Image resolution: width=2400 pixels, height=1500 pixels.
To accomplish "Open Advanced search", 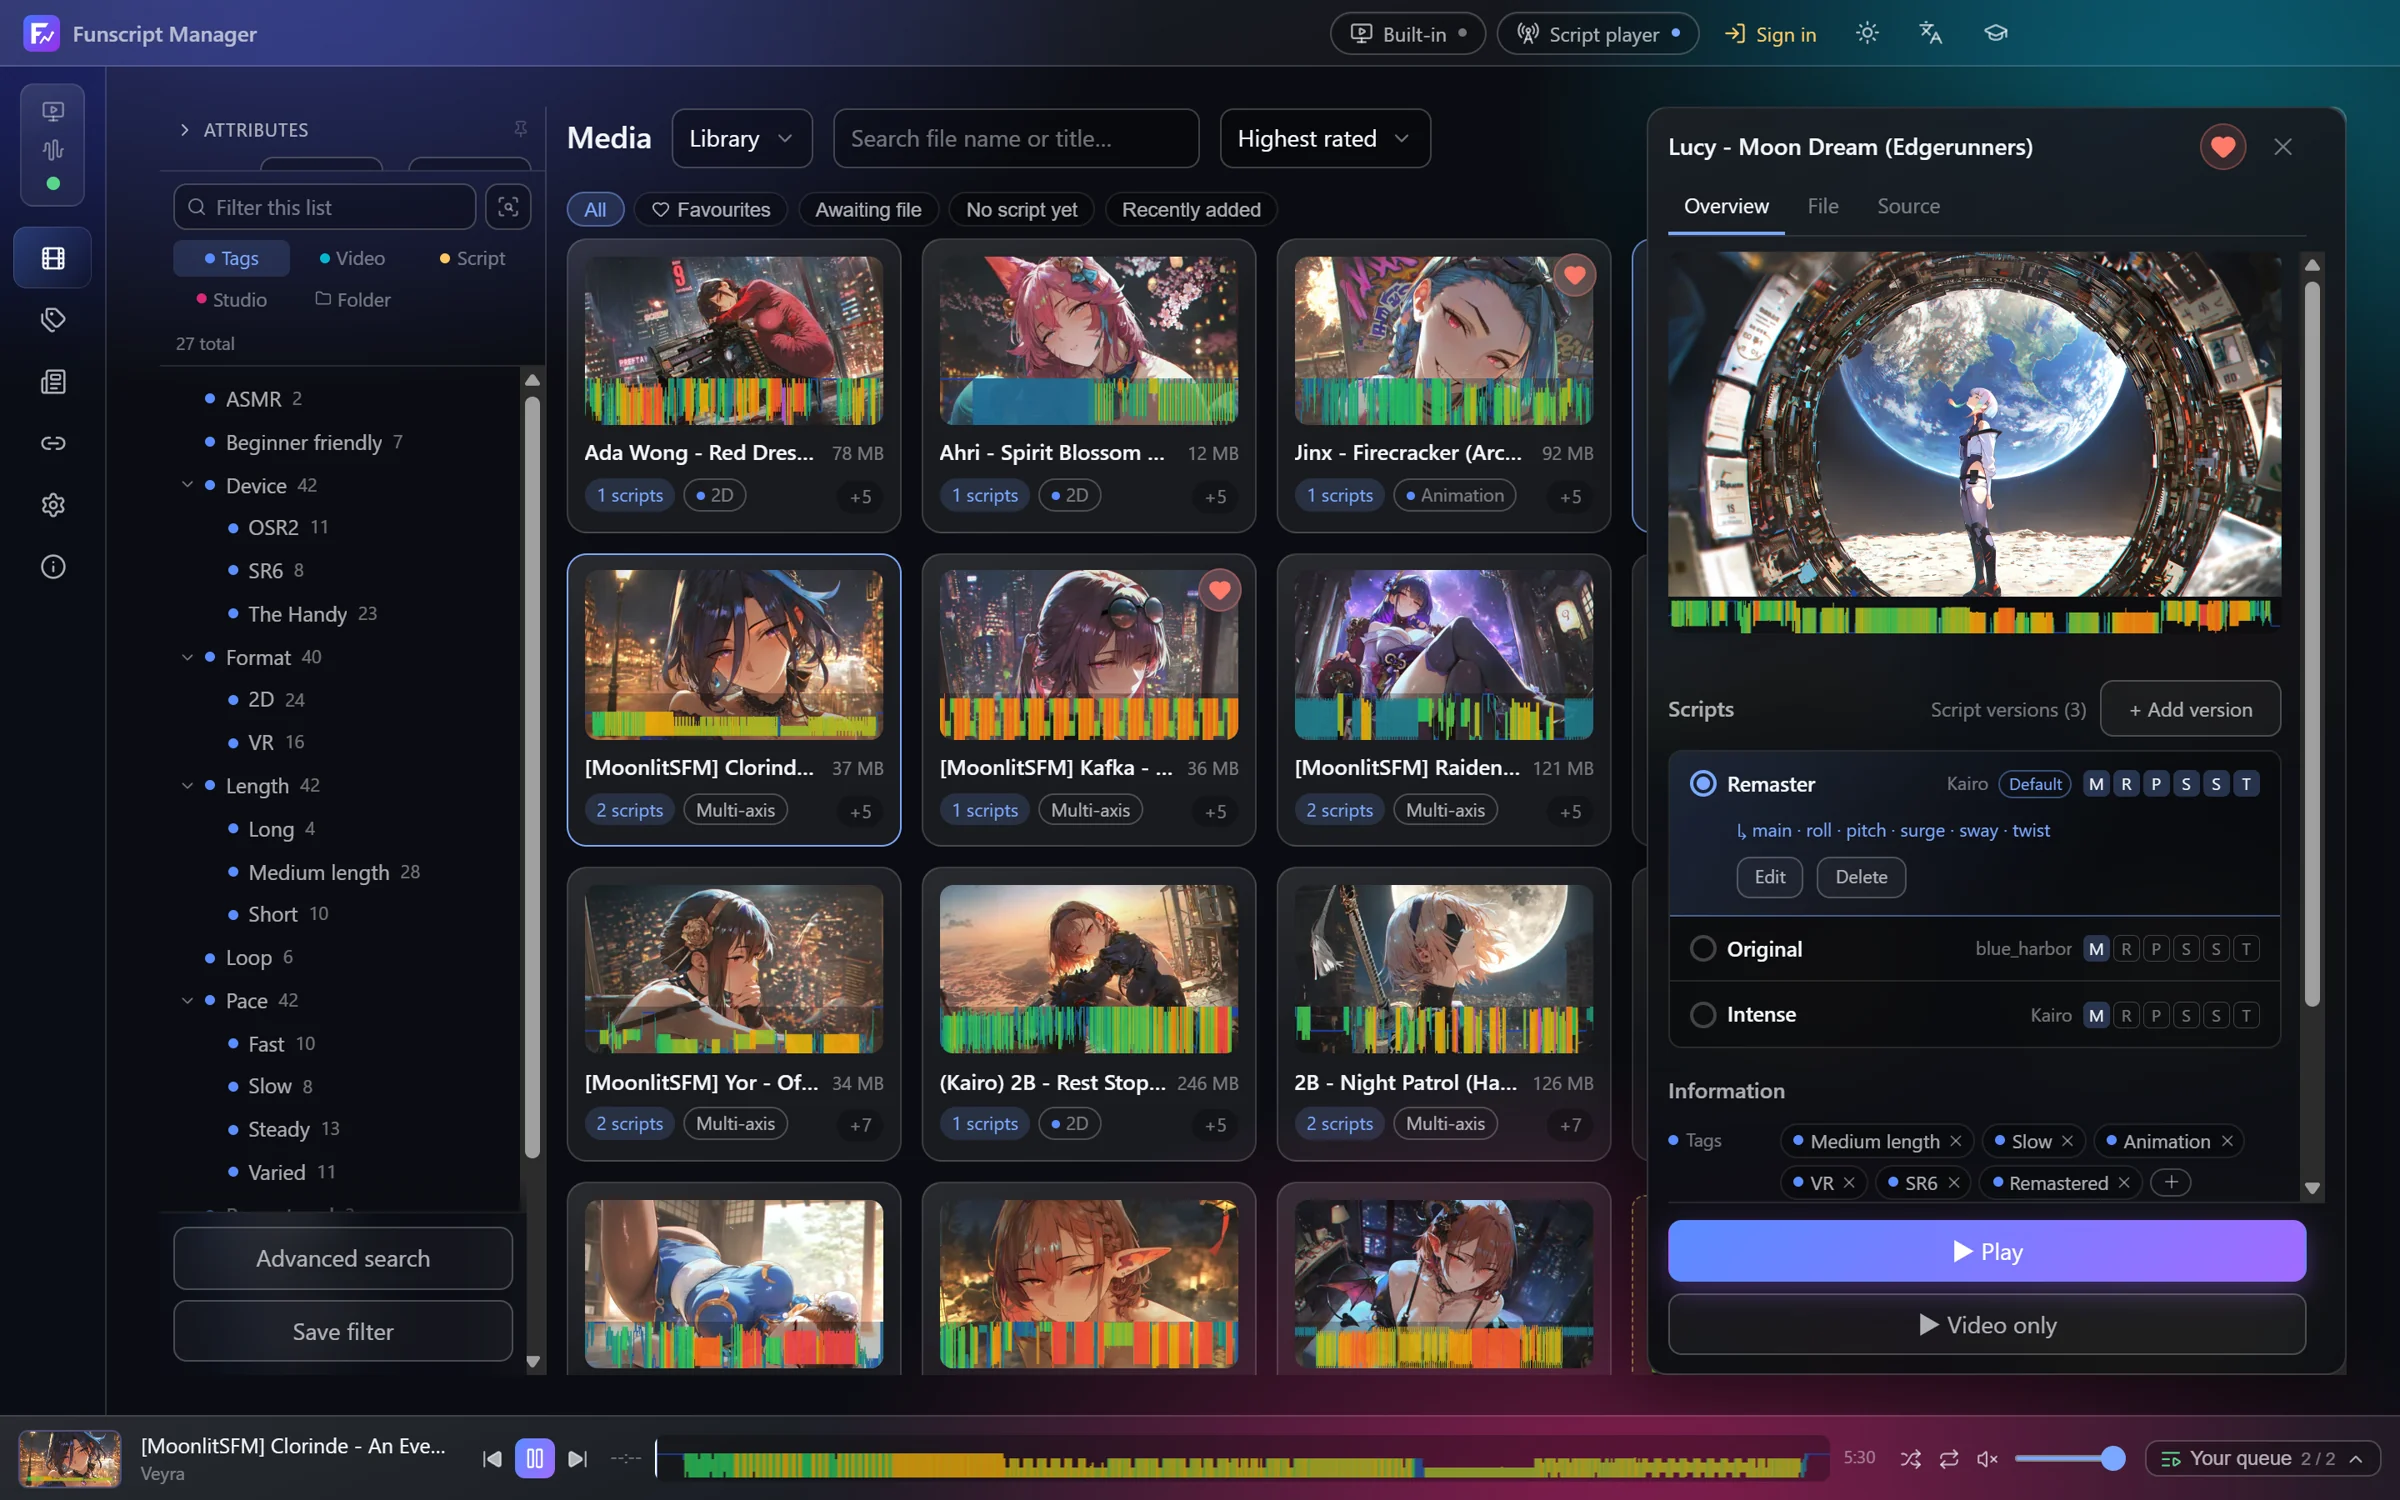I will coord(343,1258).
